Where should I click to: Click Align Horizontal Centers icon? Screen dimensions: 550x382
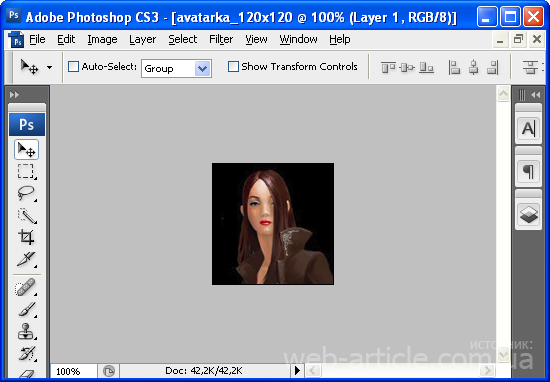pos(474,67)
